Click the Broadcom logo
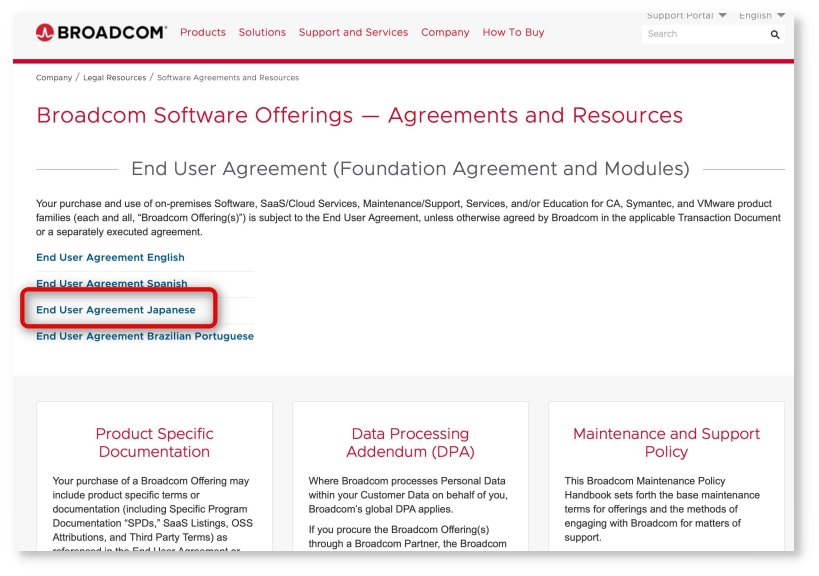The height and width of the screenshot is (576, 819). coord(101,33)
